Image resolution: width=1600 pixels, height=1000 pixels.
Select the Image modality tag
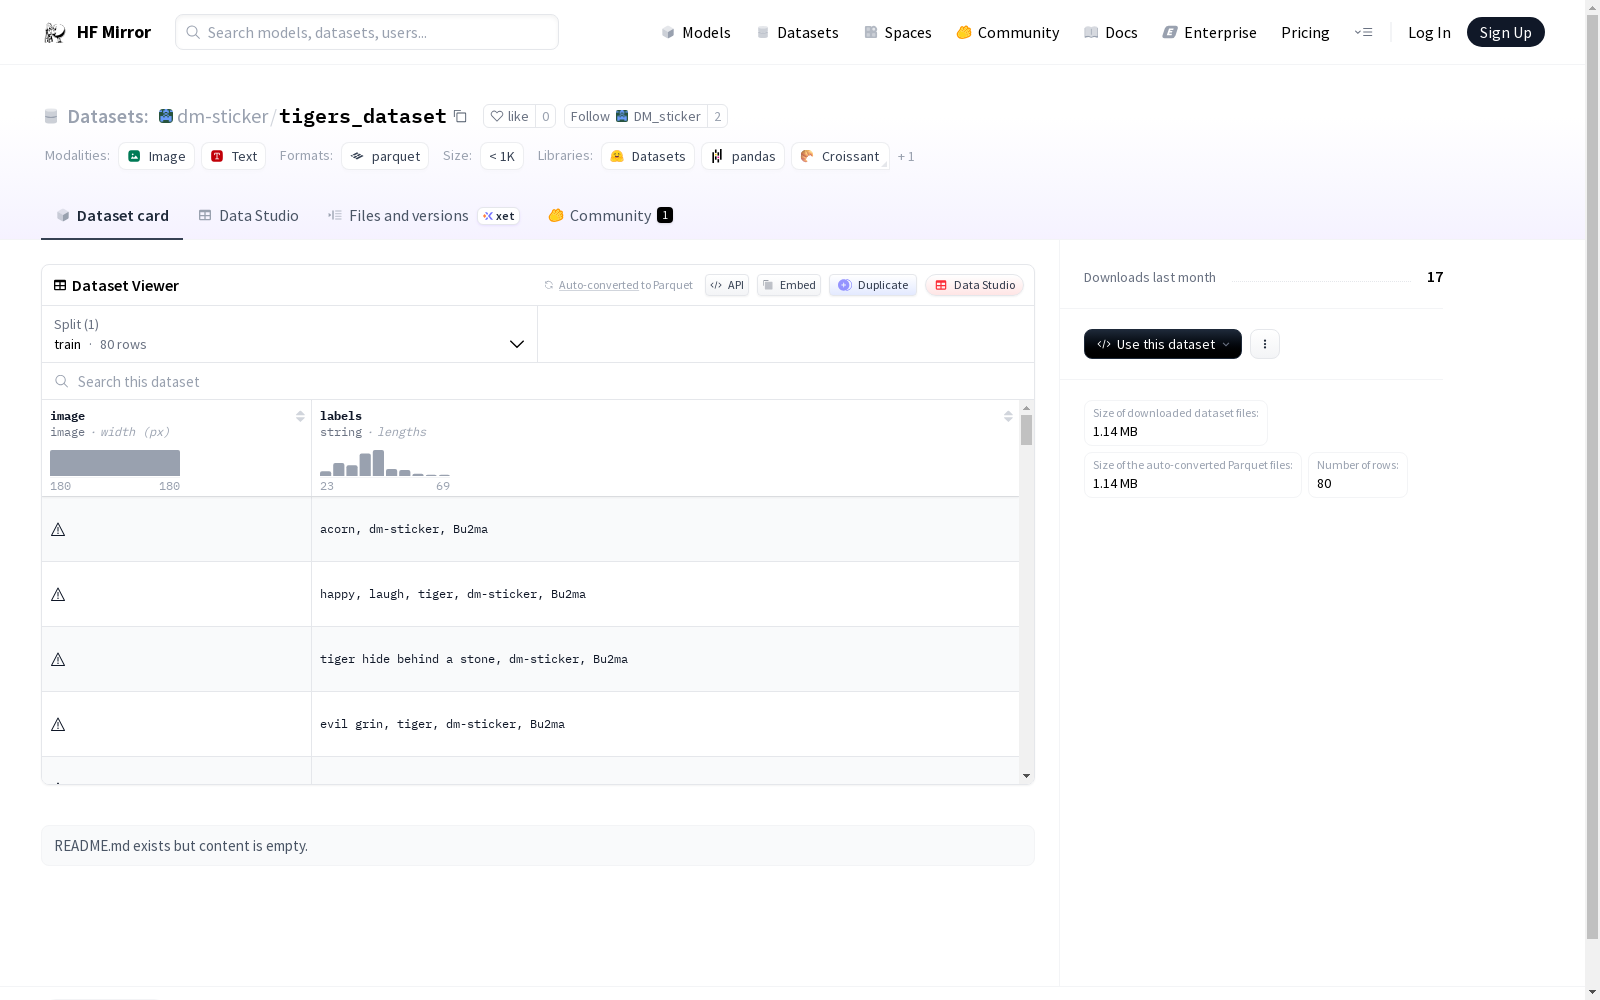[x=156, y=156]
